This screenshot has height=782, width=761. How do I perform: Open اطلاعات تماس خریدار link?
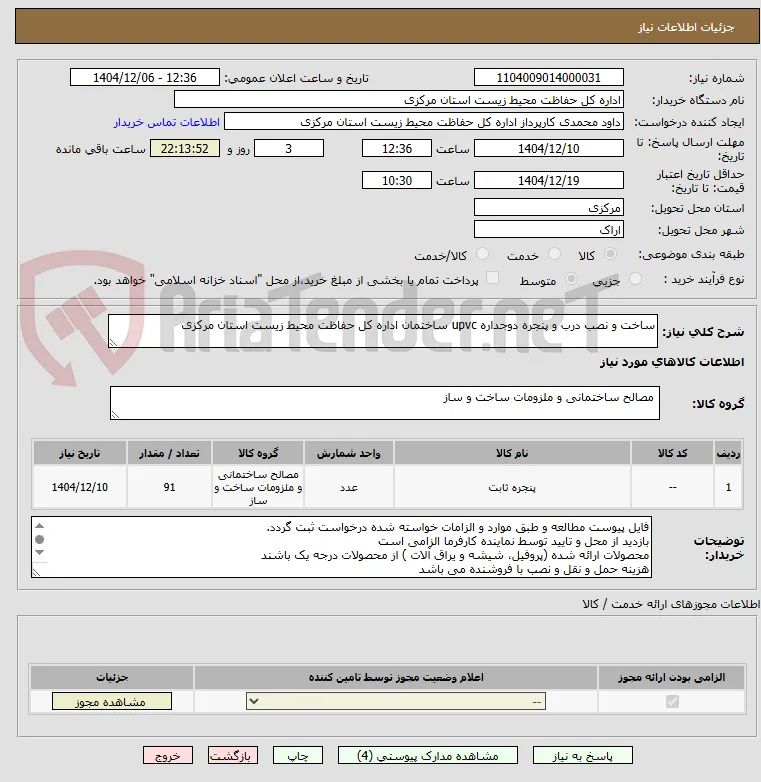[x=167, y=122]
